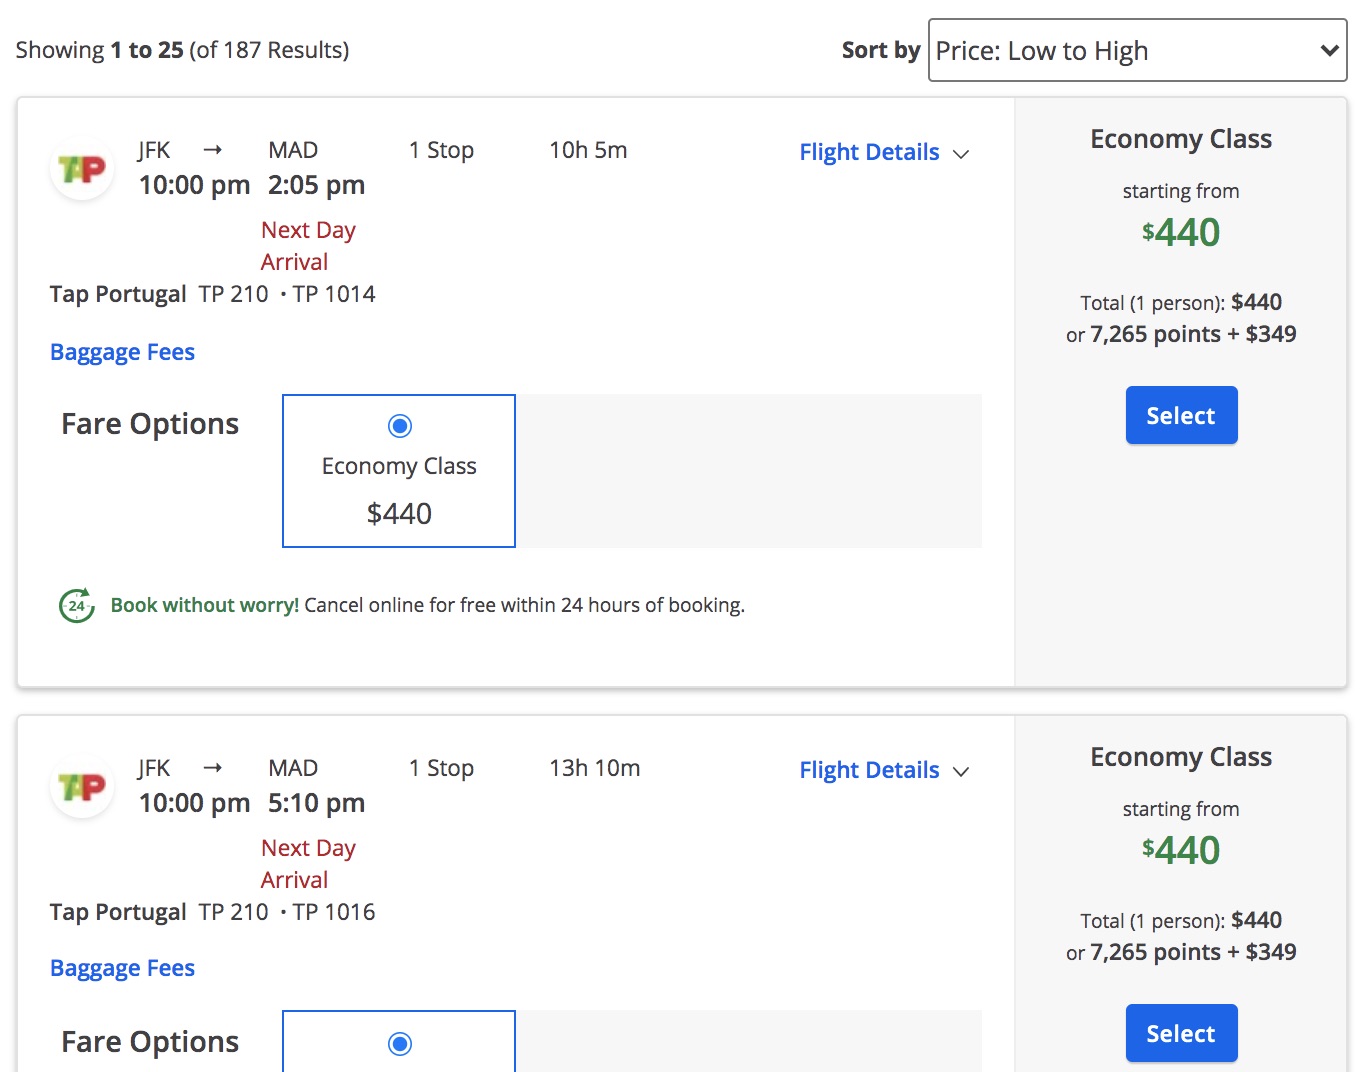Click the TAP Portugal logo on the first flight
Screen dimensions: 1370x1072
point(81,169)
